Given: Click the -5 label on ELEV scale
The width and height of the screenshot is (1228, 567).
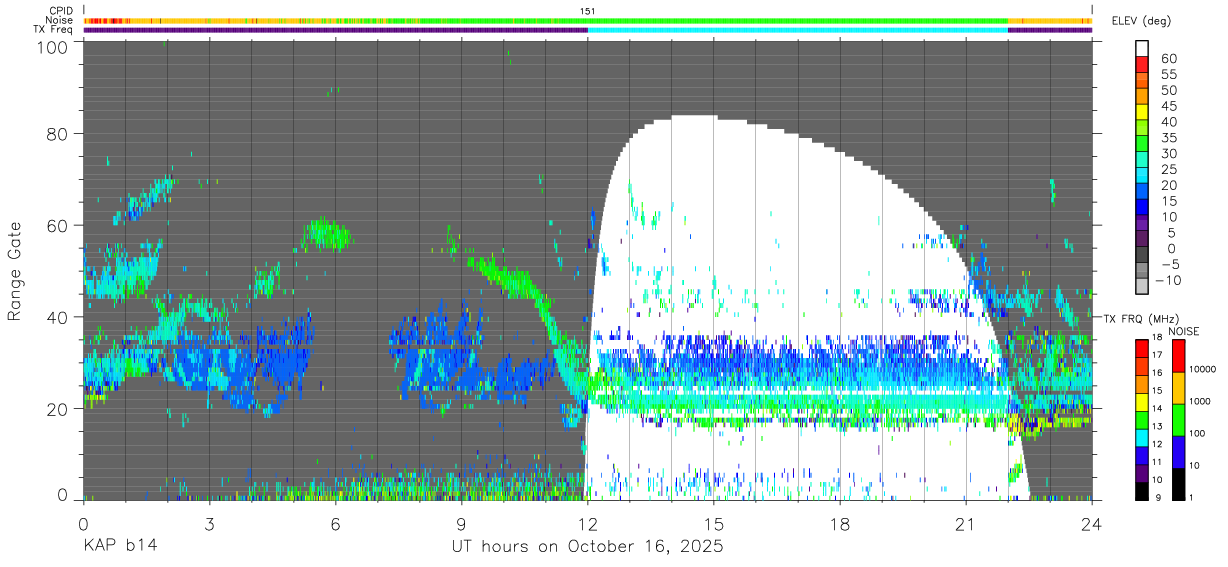Looking at the screenshot, I should pos(1169,264).
